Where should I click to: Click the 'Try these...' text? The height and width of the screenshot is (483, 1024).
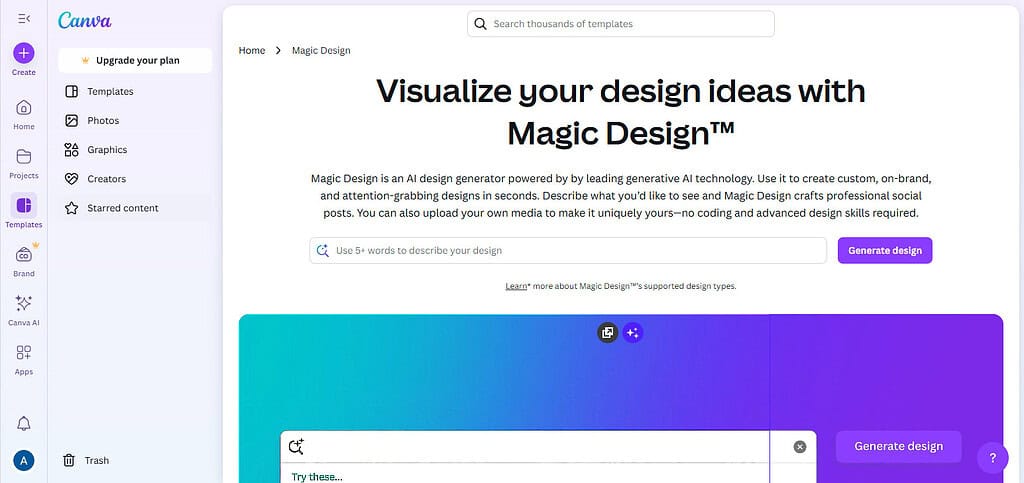[317, 477]
